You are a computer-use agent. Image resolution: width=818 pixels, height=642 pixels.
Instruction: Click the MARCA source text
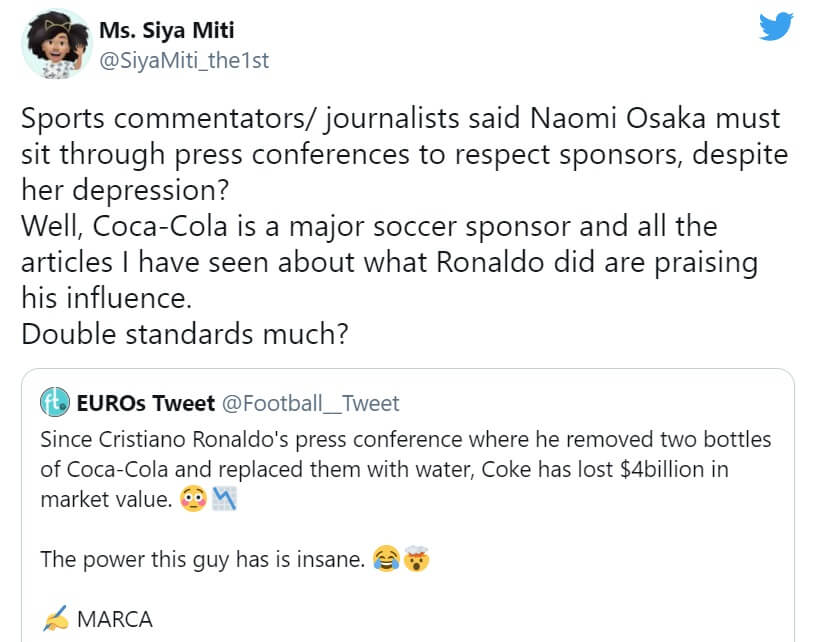coord(115,619)
